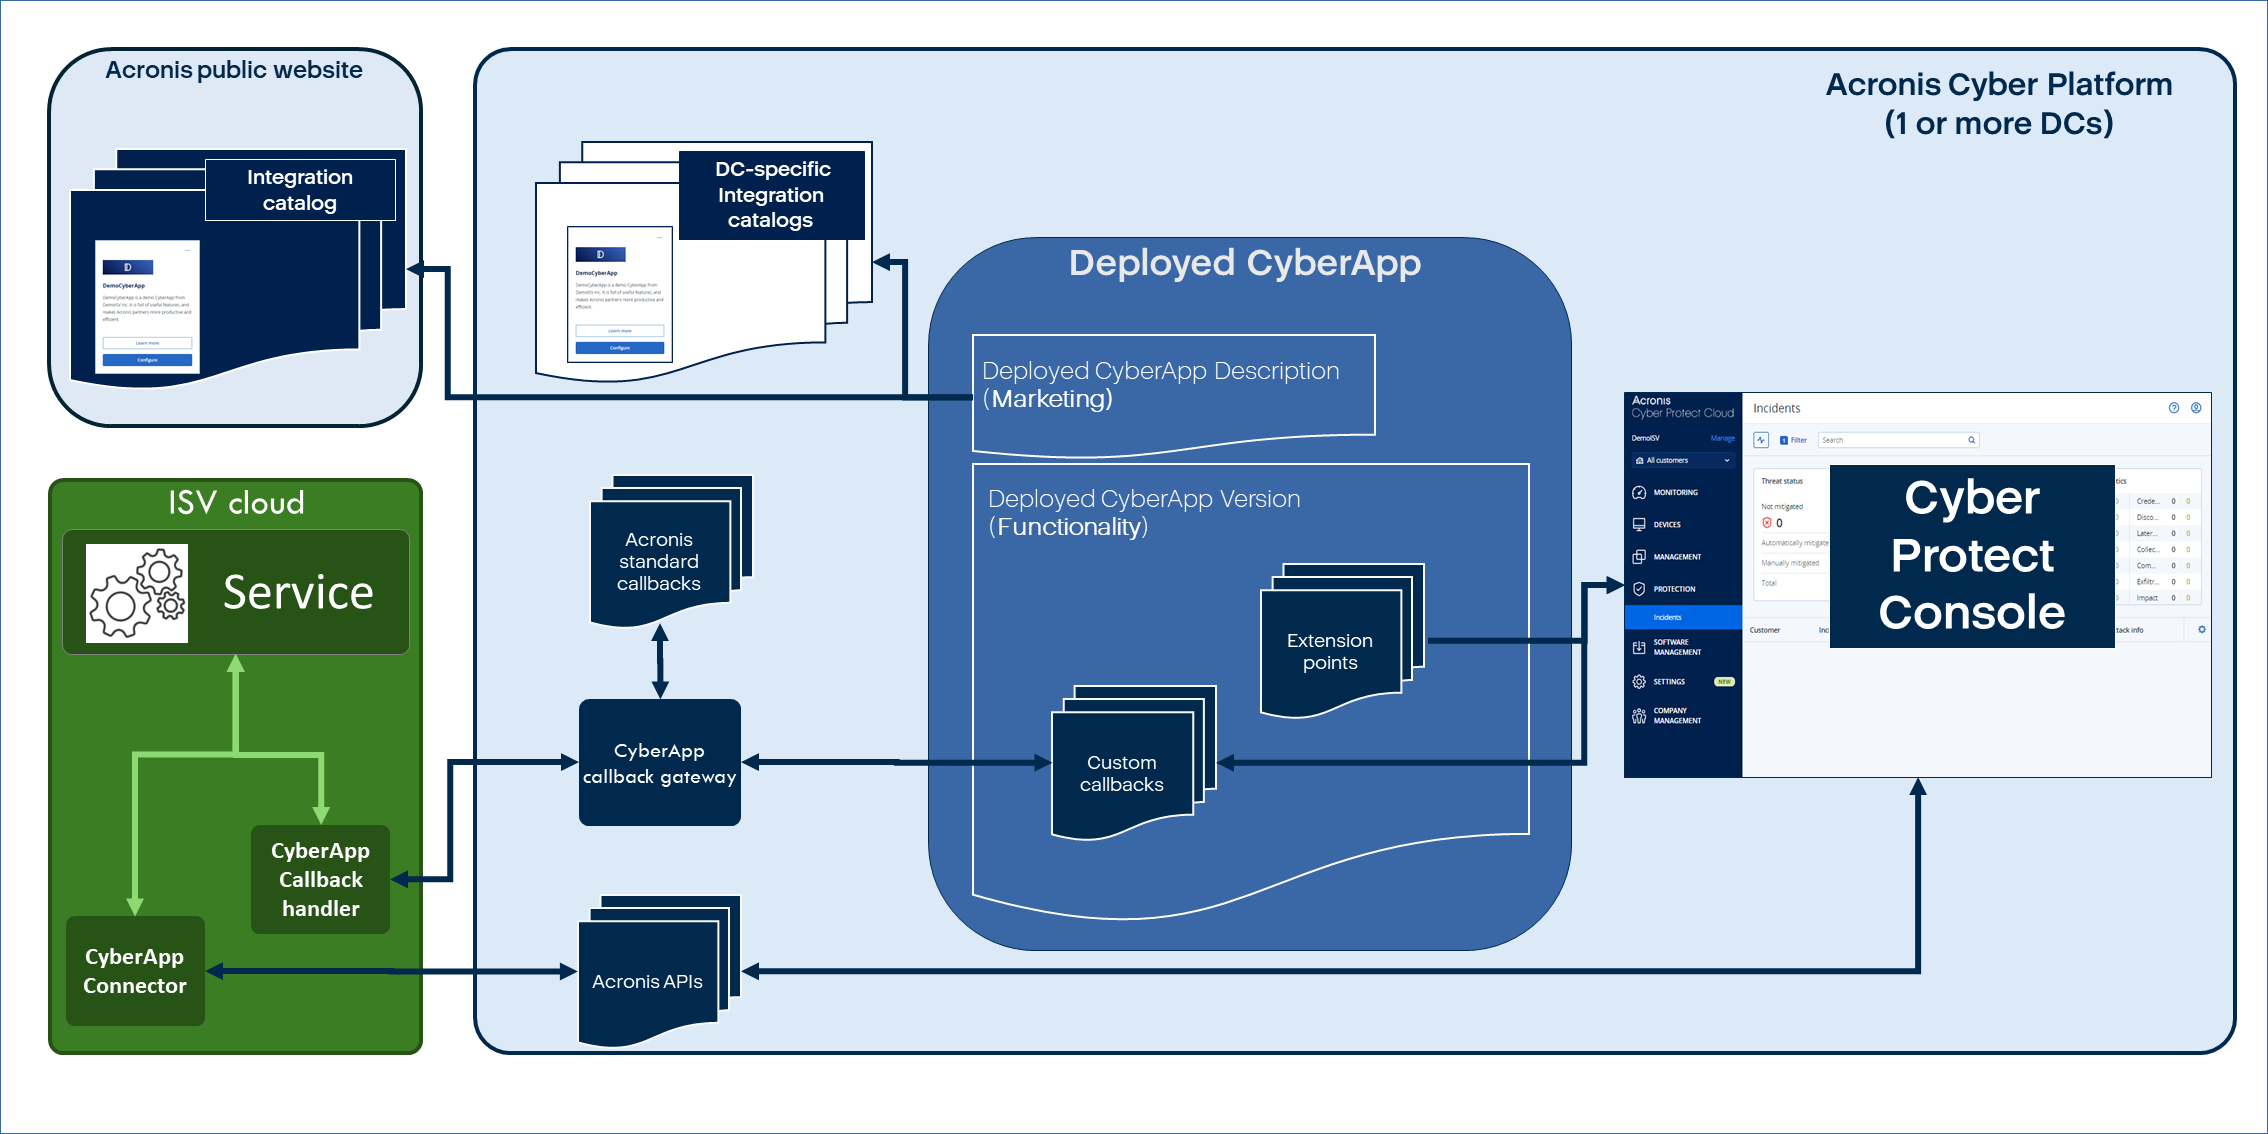Click the DemoCyberApp logo in public website catalog card
The image size is (2268, 1134).
(x=128, y=267)
